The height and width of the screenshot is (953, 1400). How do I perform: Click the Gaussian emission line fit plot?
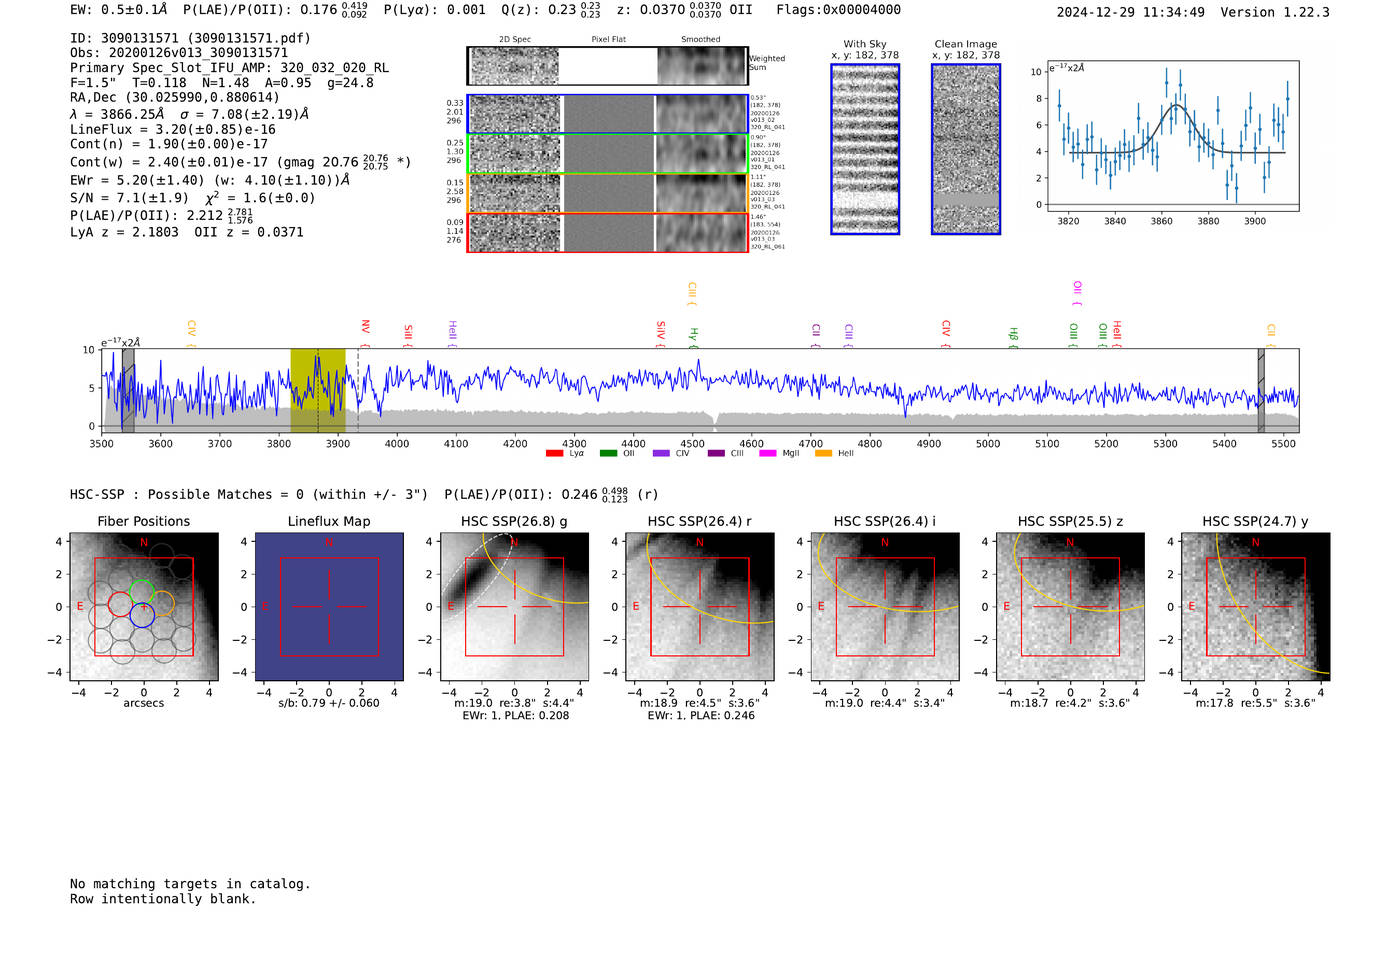pos(1172,135)
